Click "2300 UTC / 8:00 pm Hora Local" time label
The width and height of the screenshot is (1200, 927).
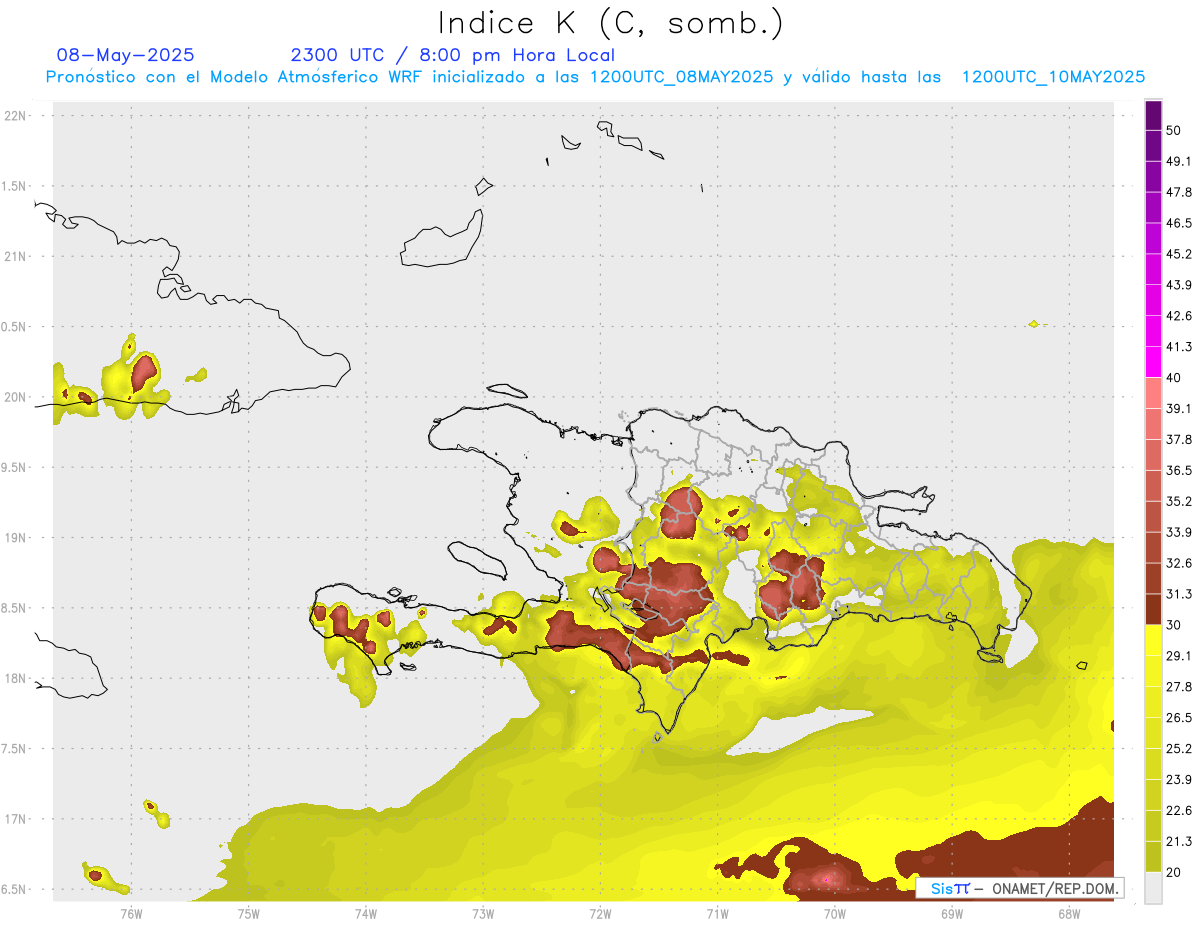[x=452, y=55]
